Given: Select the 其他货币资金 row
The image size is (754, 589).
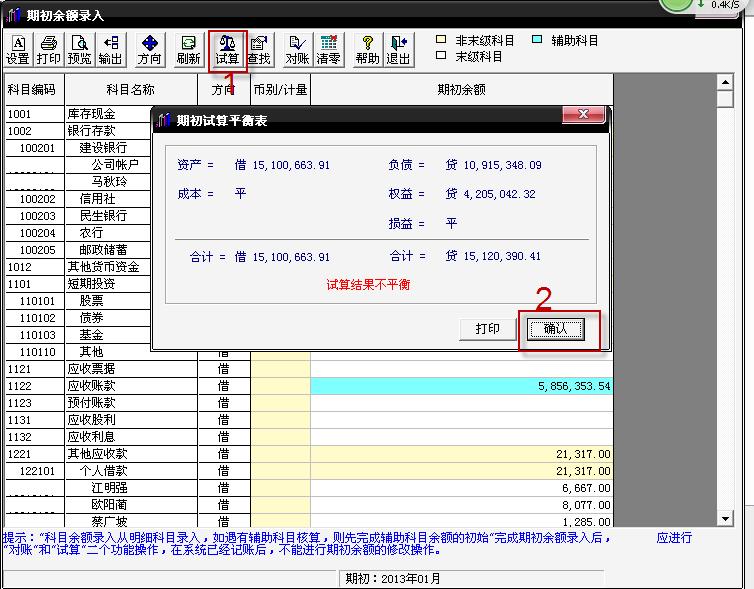Looking at the screenshot, I should click(x=78, y=266).
